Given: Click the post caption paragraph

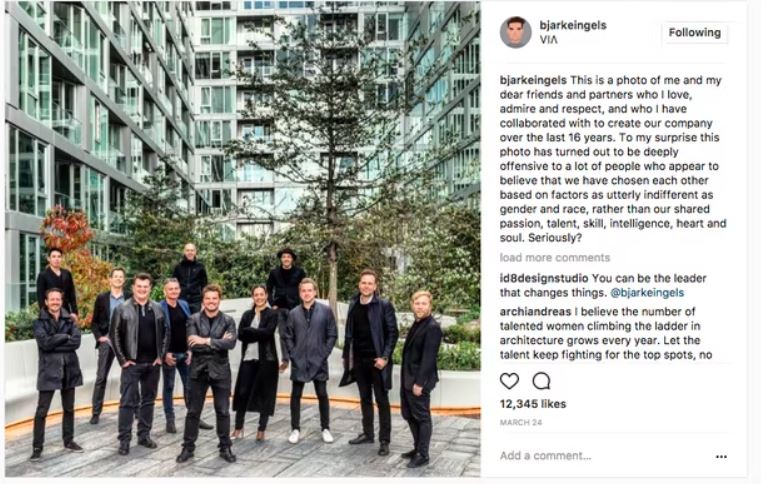Looking at the screenshot, I should [x=613, y=159].
